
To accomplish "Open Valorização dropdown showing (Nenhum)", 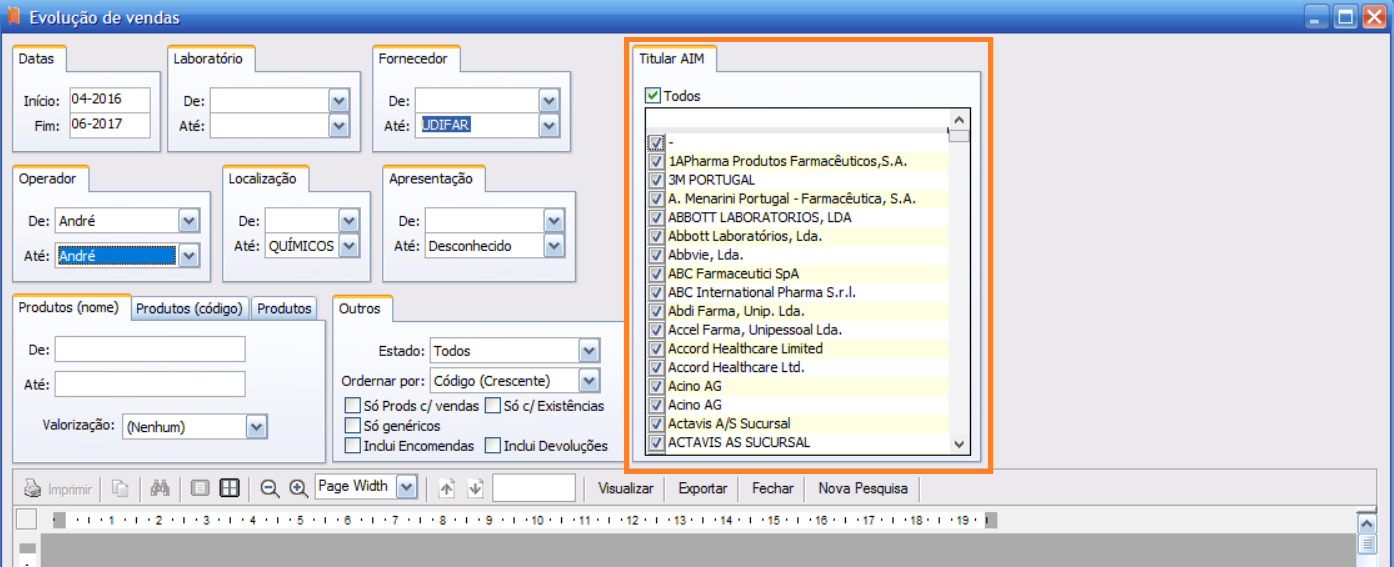I will (257, 427).
